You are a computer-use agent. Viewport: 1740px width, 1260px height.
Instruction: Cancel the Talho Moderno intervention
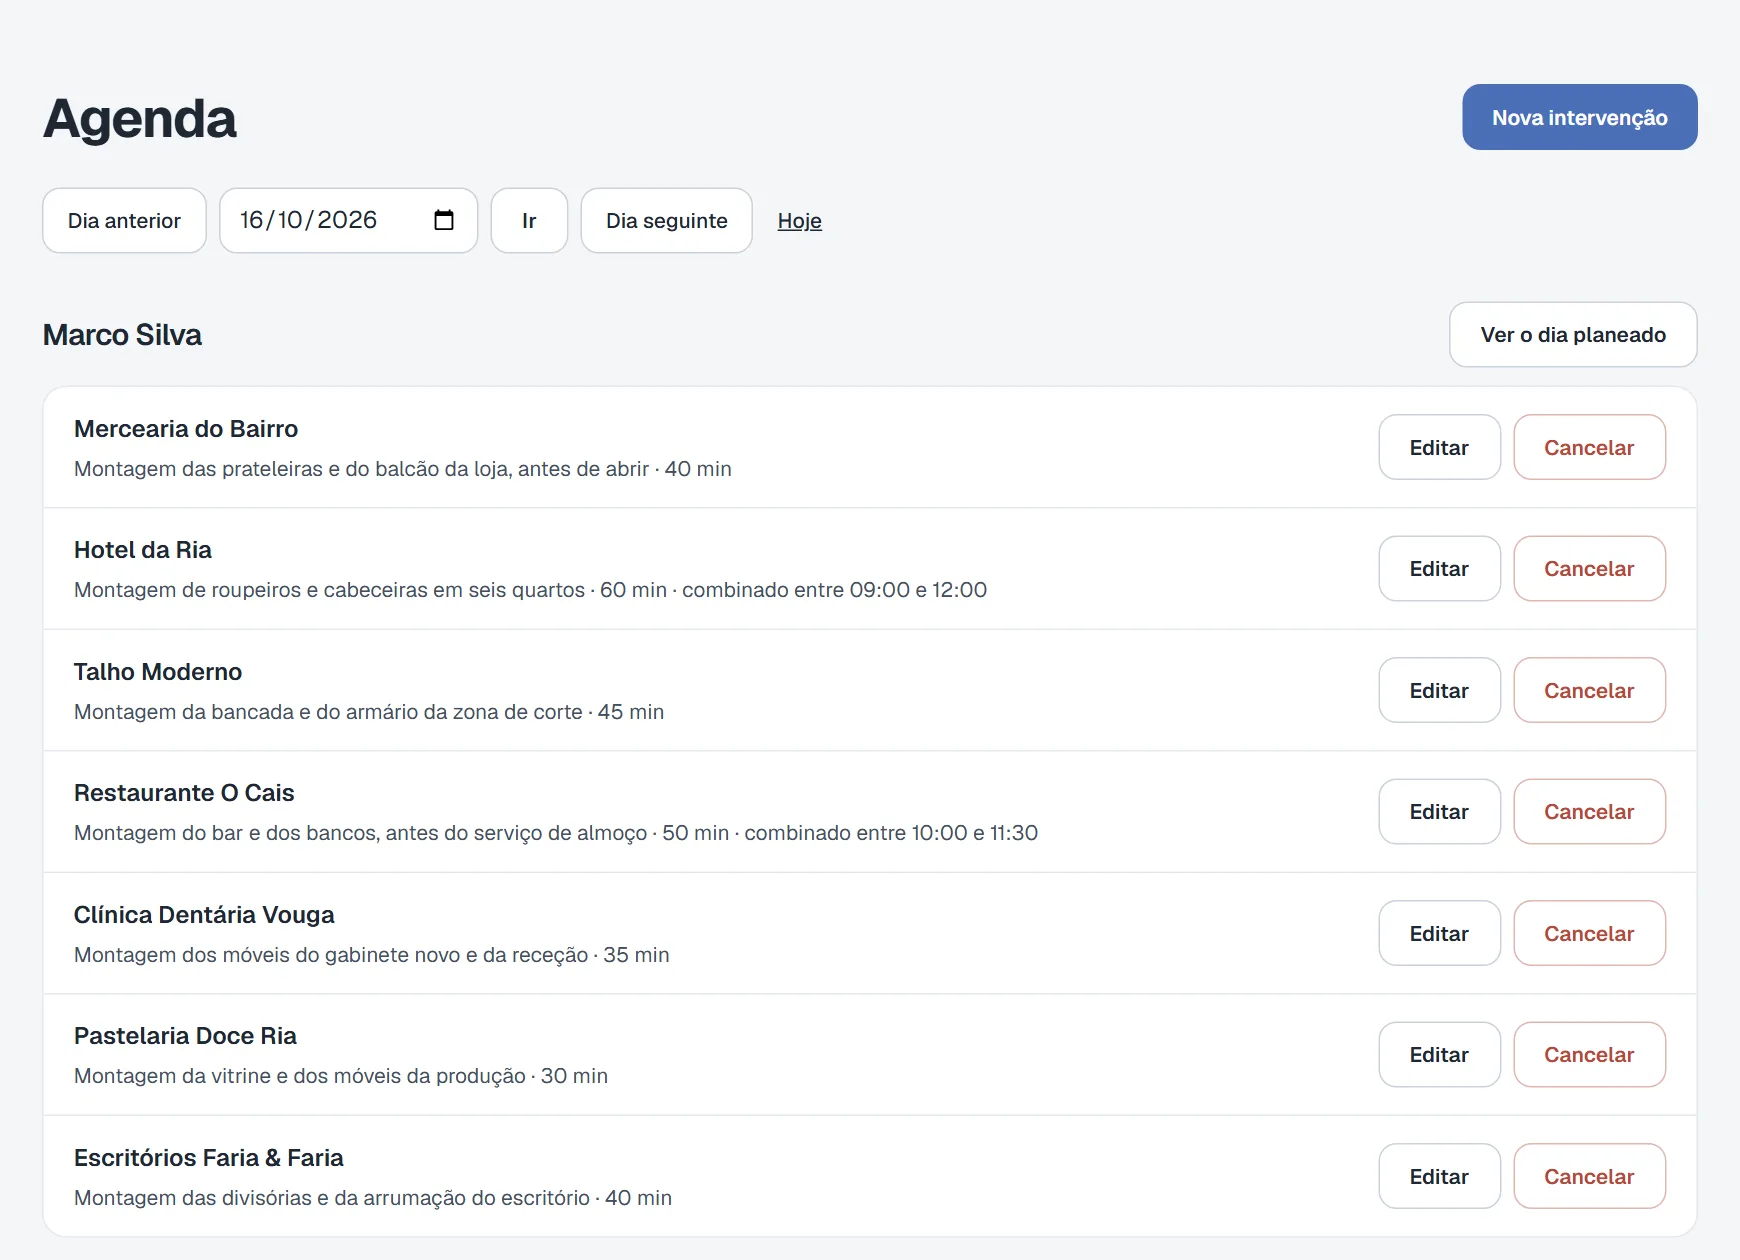point(1589,690)
